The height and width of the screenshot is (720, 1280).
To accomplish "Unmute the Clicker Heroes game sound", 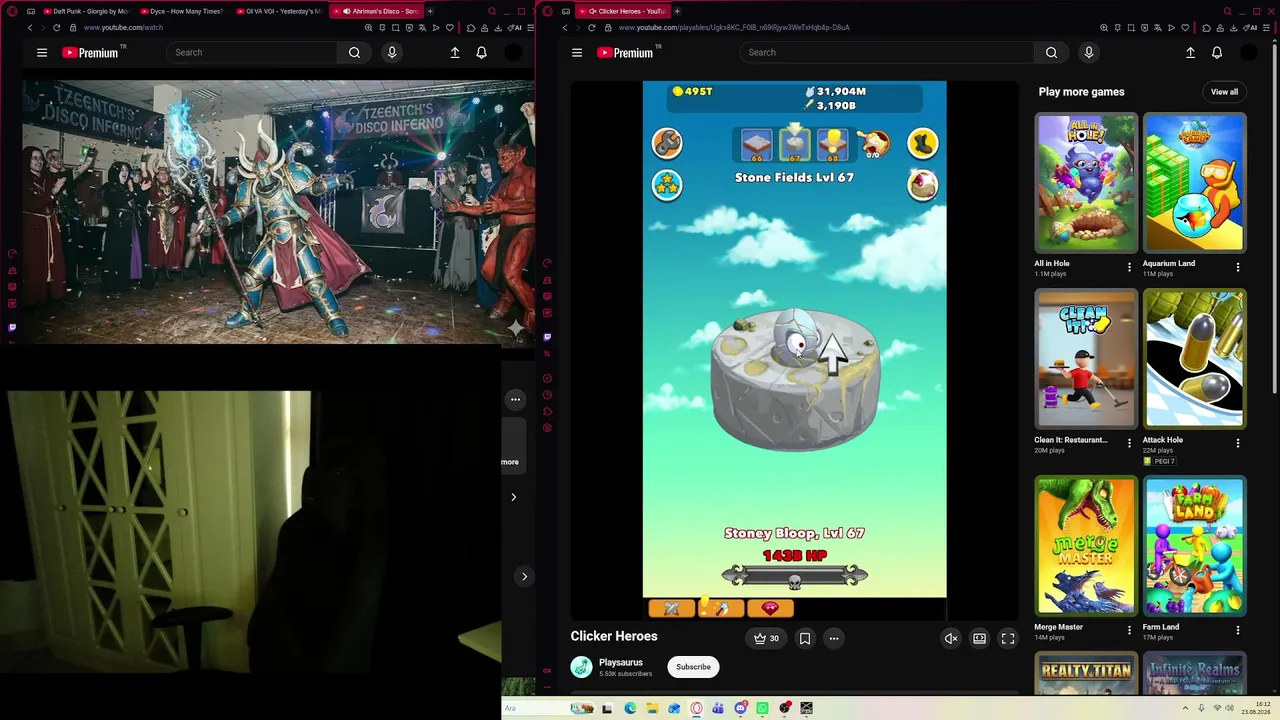I will coord(951,638).
